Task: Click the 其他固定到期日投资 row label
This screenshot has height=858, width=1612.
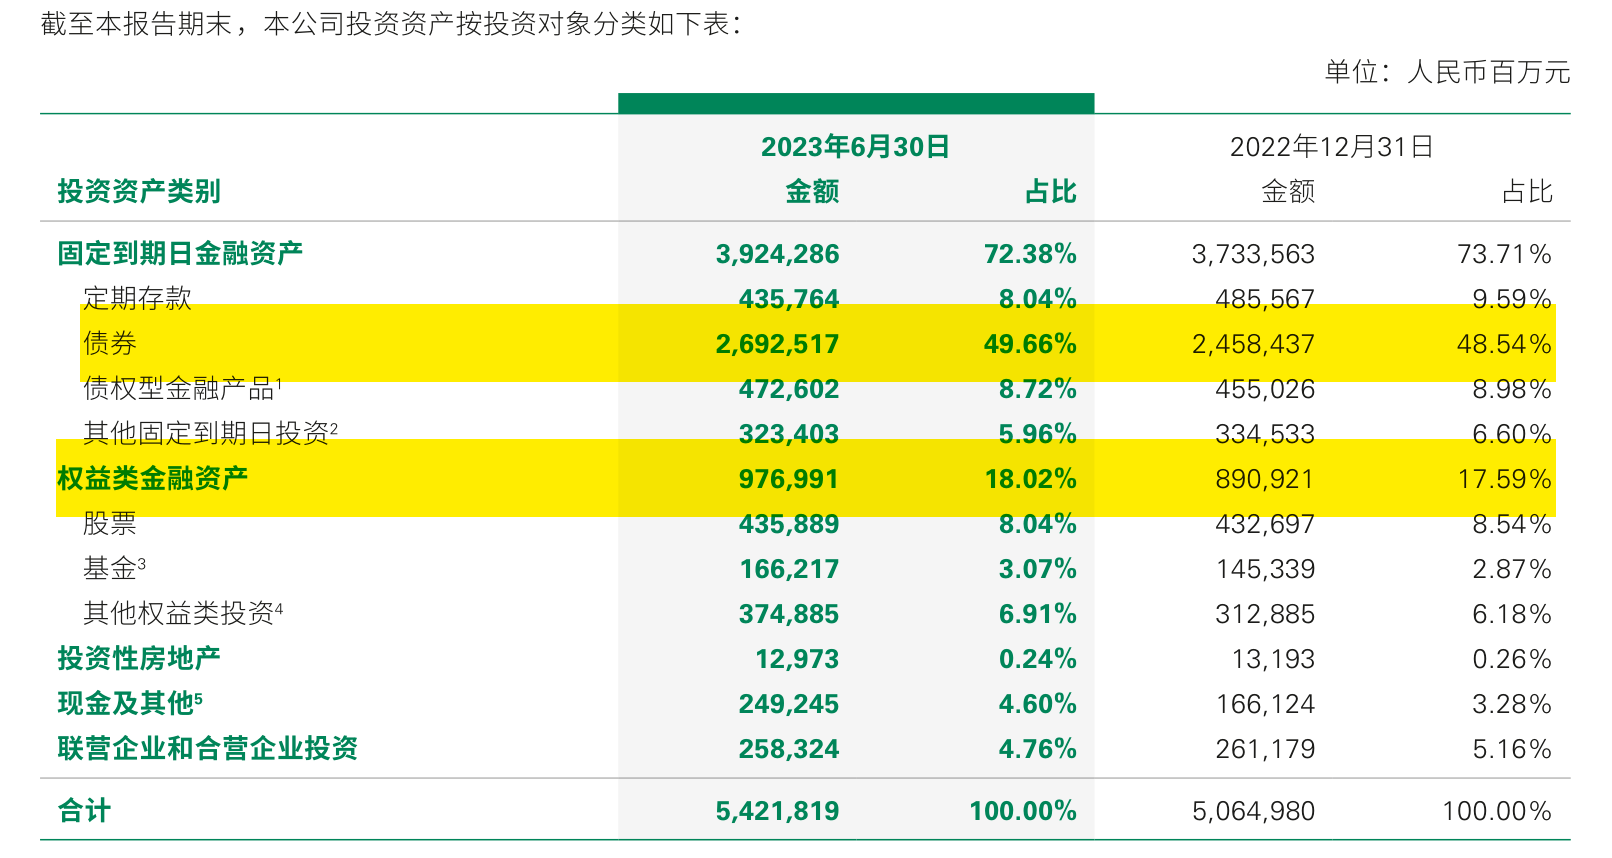Action: coord(207,433)
